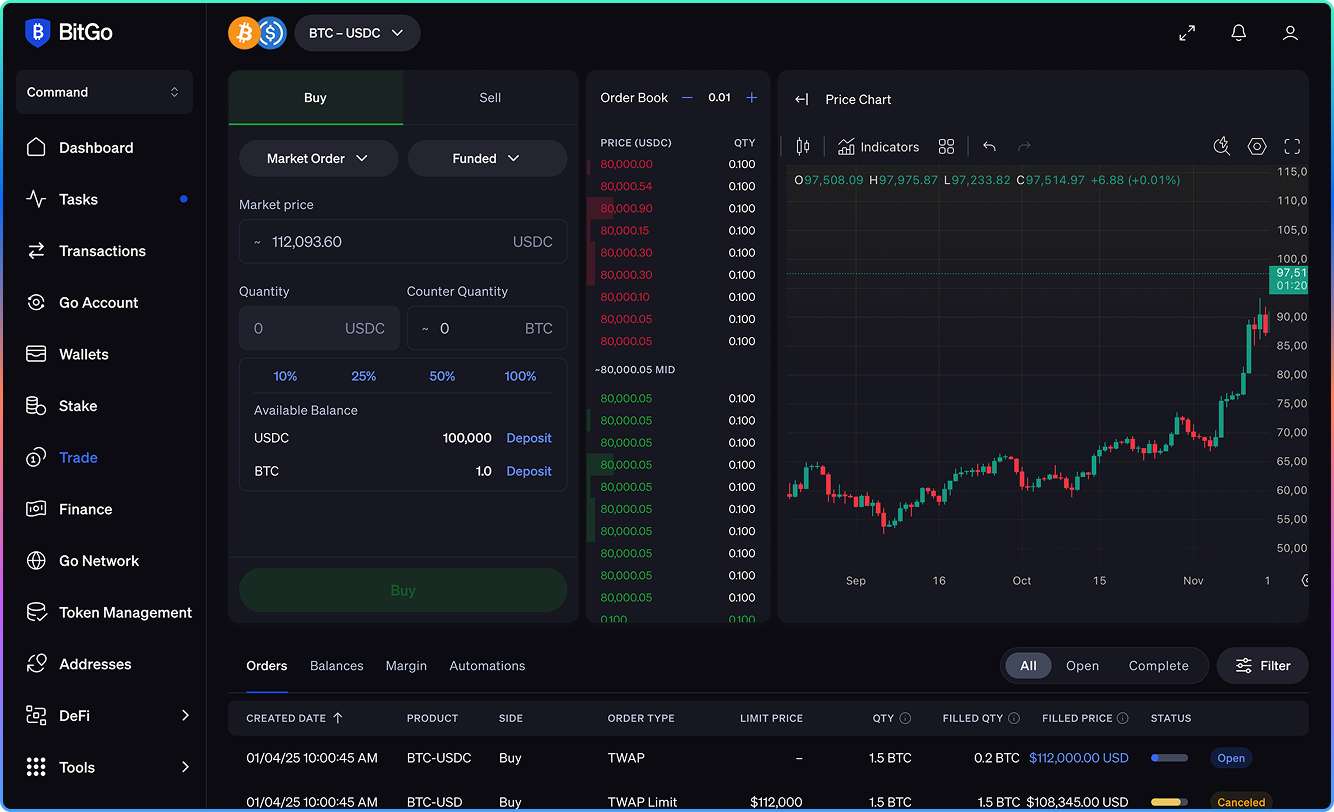The width and height of the screenshot is (1334, 812).
Task: Open the Market Order type dropdown
Action: (x=318, y=158)
